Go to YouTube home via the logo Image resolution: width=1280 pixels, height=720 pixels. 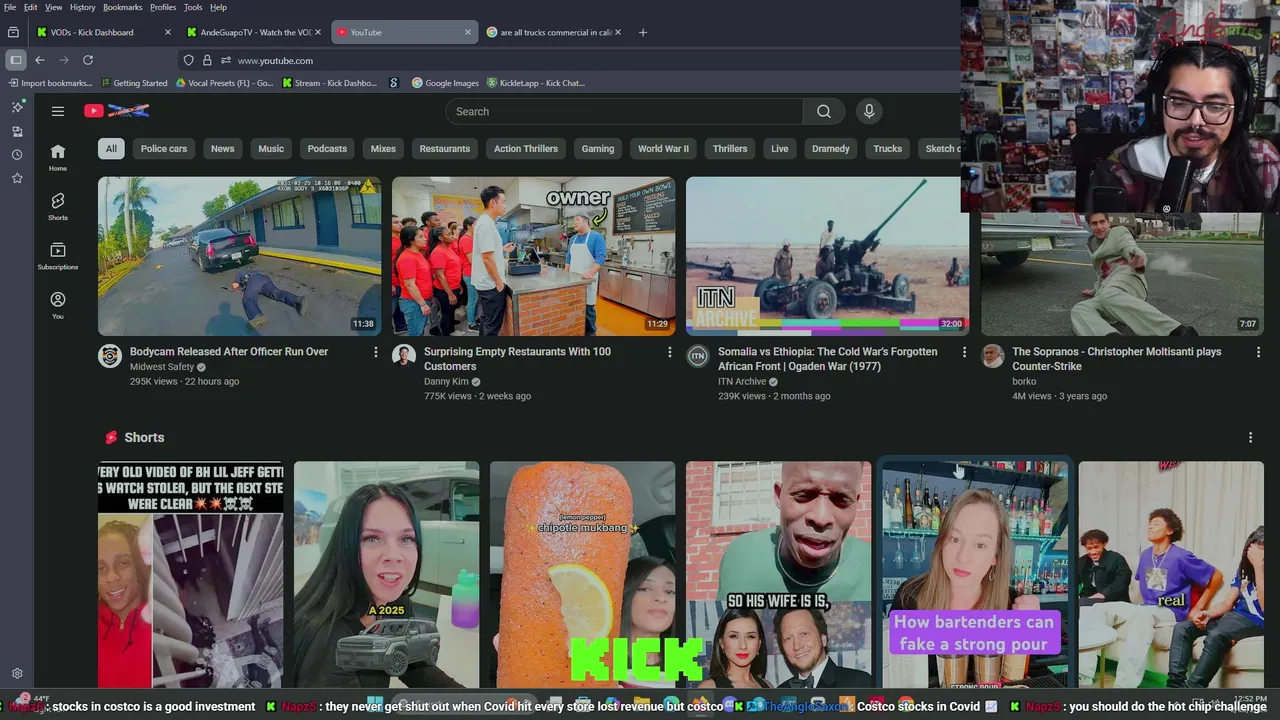117,111
